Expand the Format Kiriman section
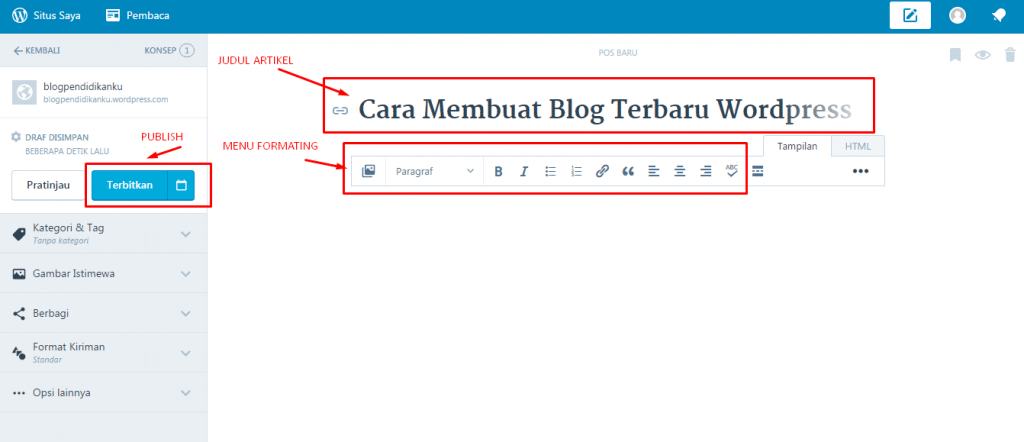 [x=104, y=353]
